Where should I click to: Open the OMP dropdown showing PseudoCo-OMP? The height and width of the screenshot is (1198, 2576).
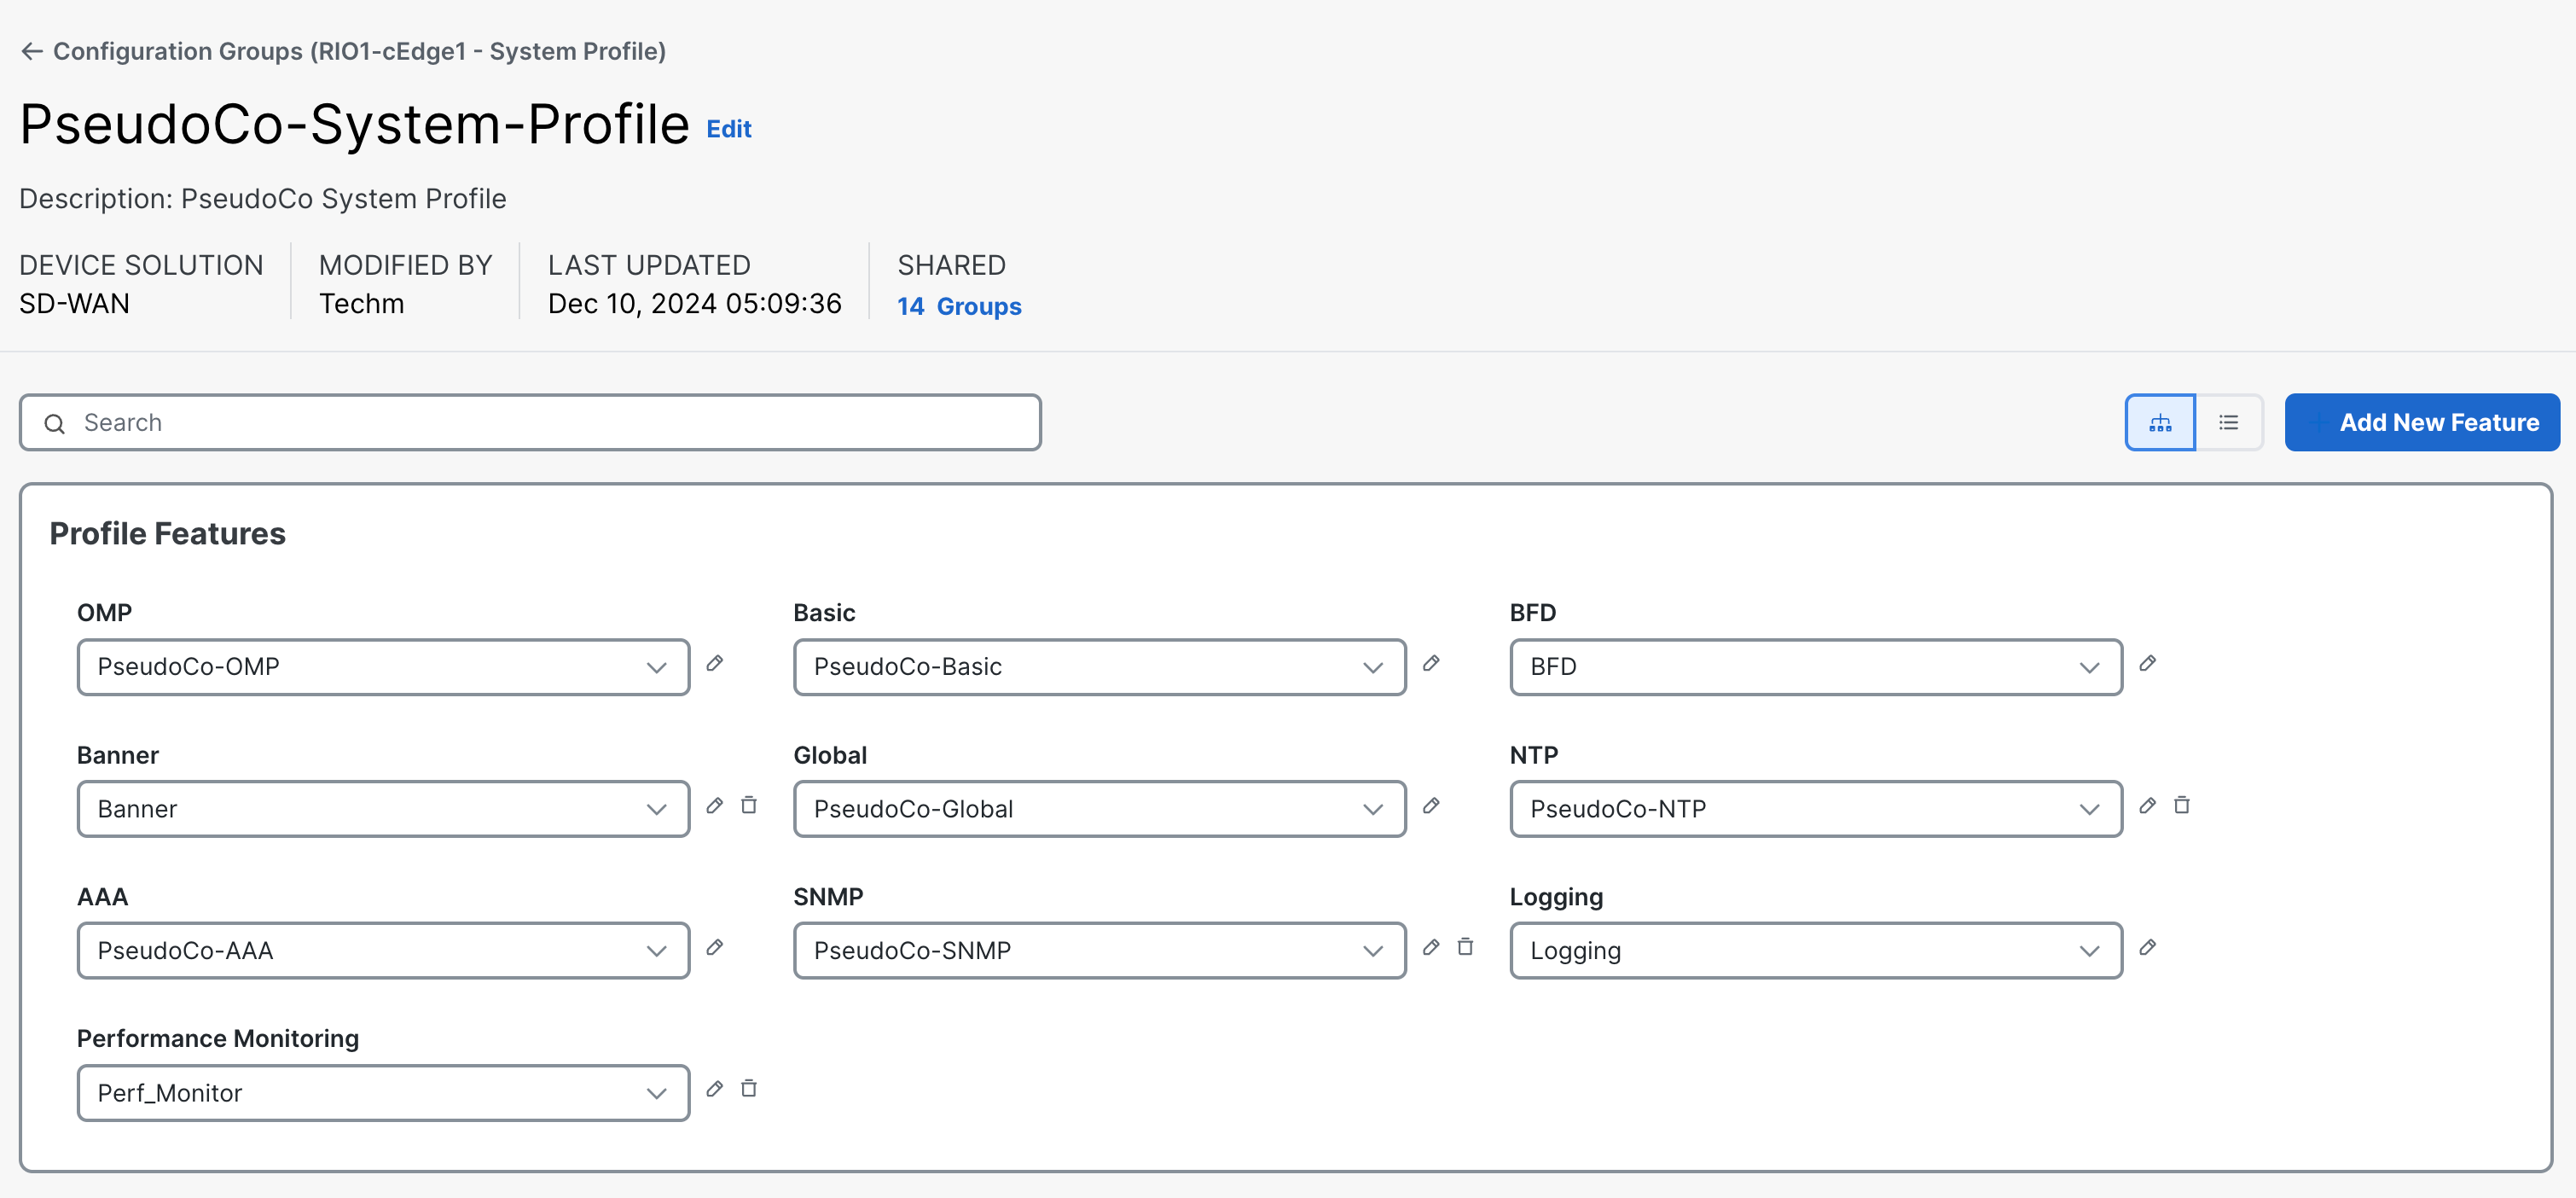point(383,667)
